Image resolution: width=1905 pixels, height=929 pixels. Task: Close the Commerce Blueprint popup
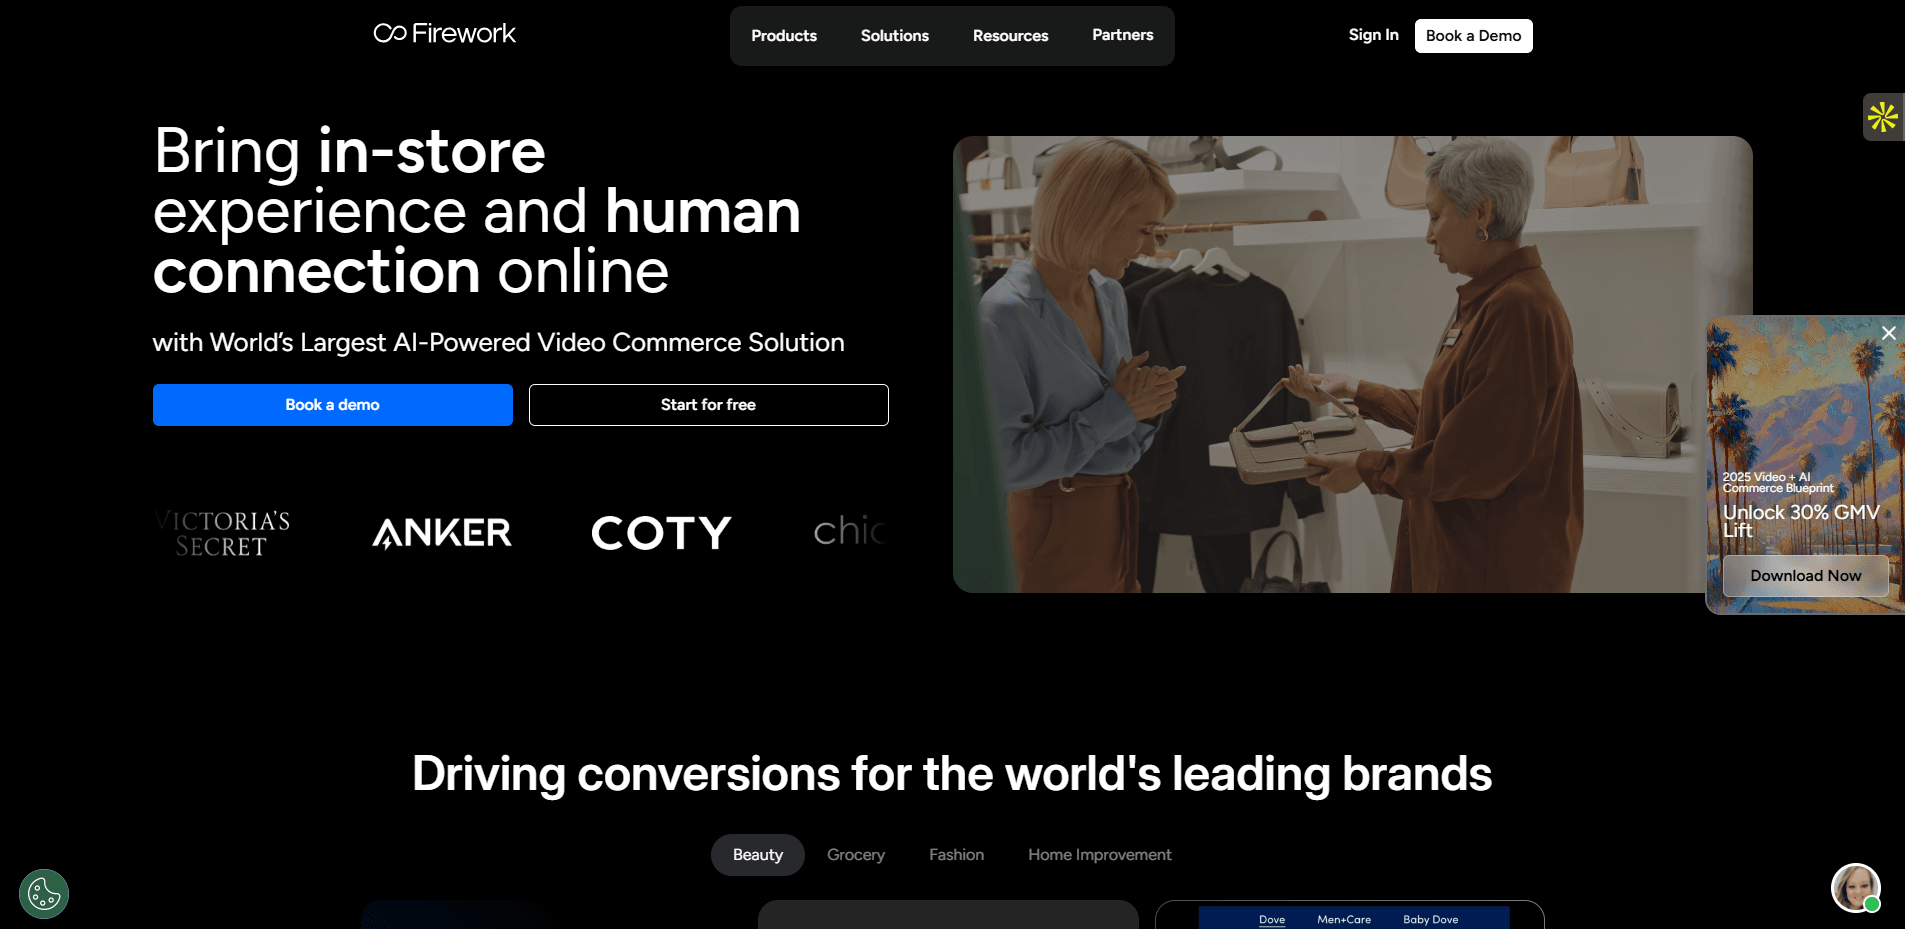tap(1888, 333)
